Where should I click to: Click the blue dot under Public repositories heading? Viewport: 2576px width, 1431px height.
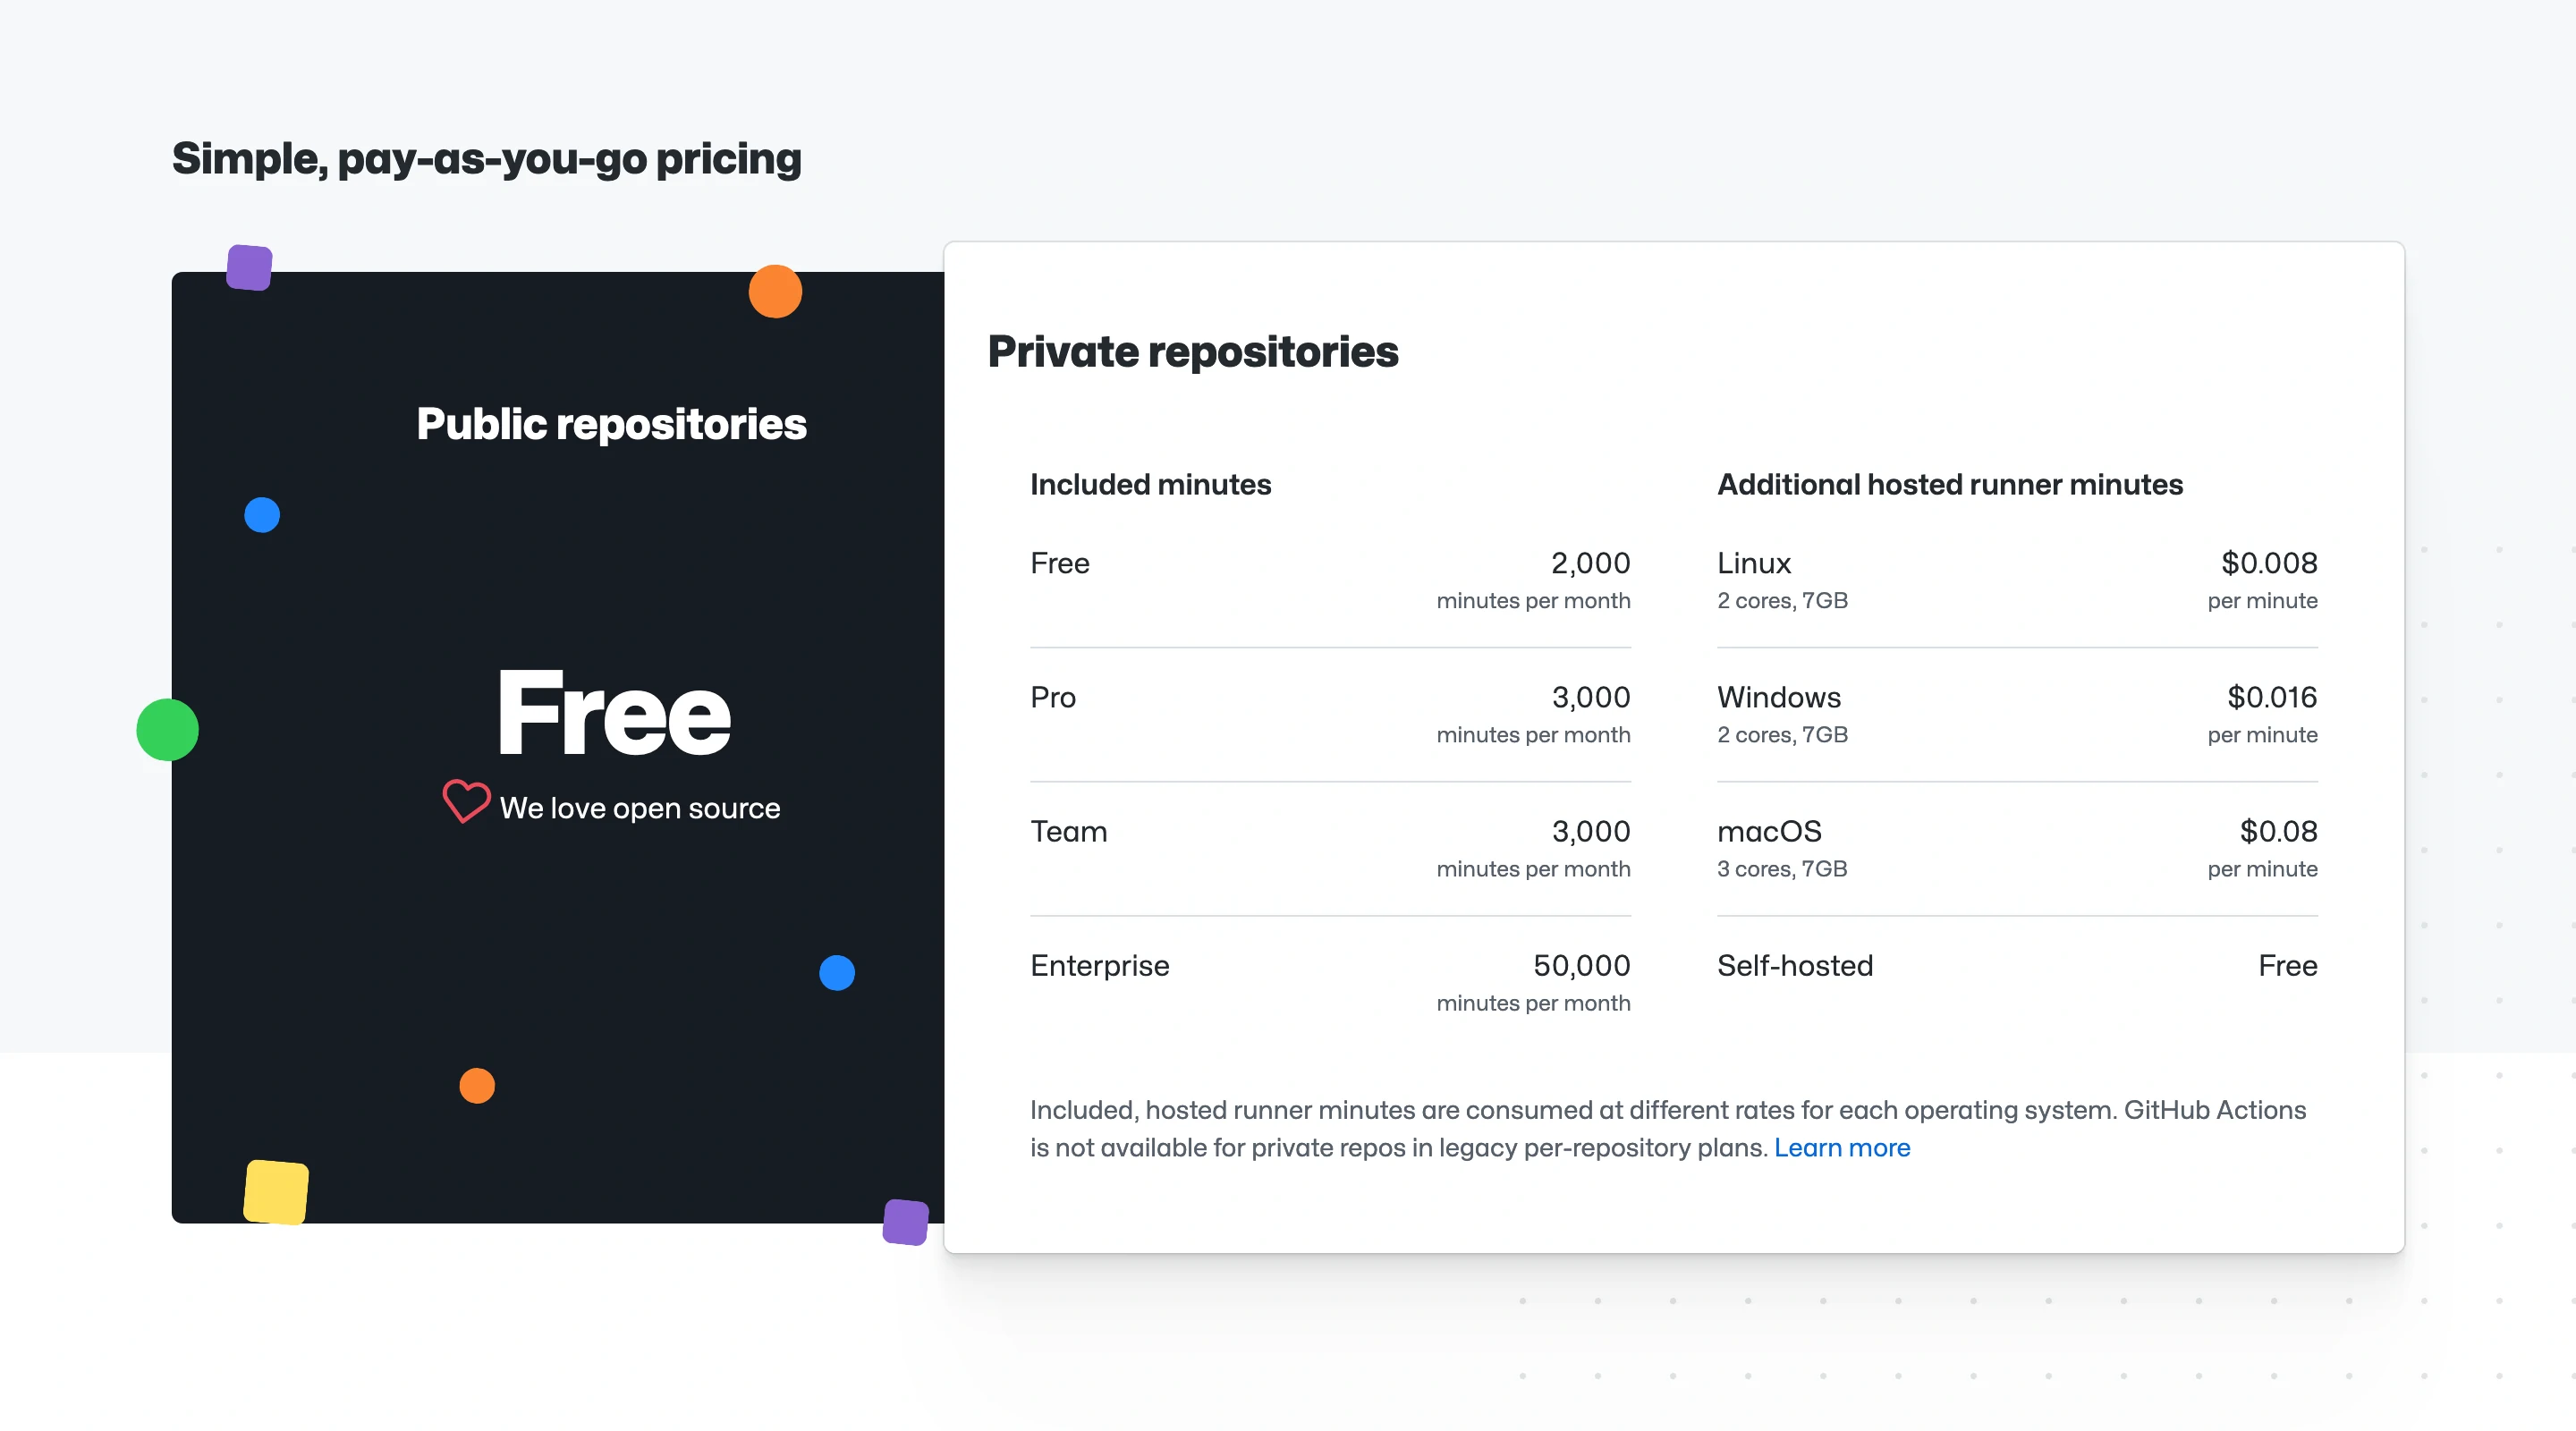tap(261, 514)
